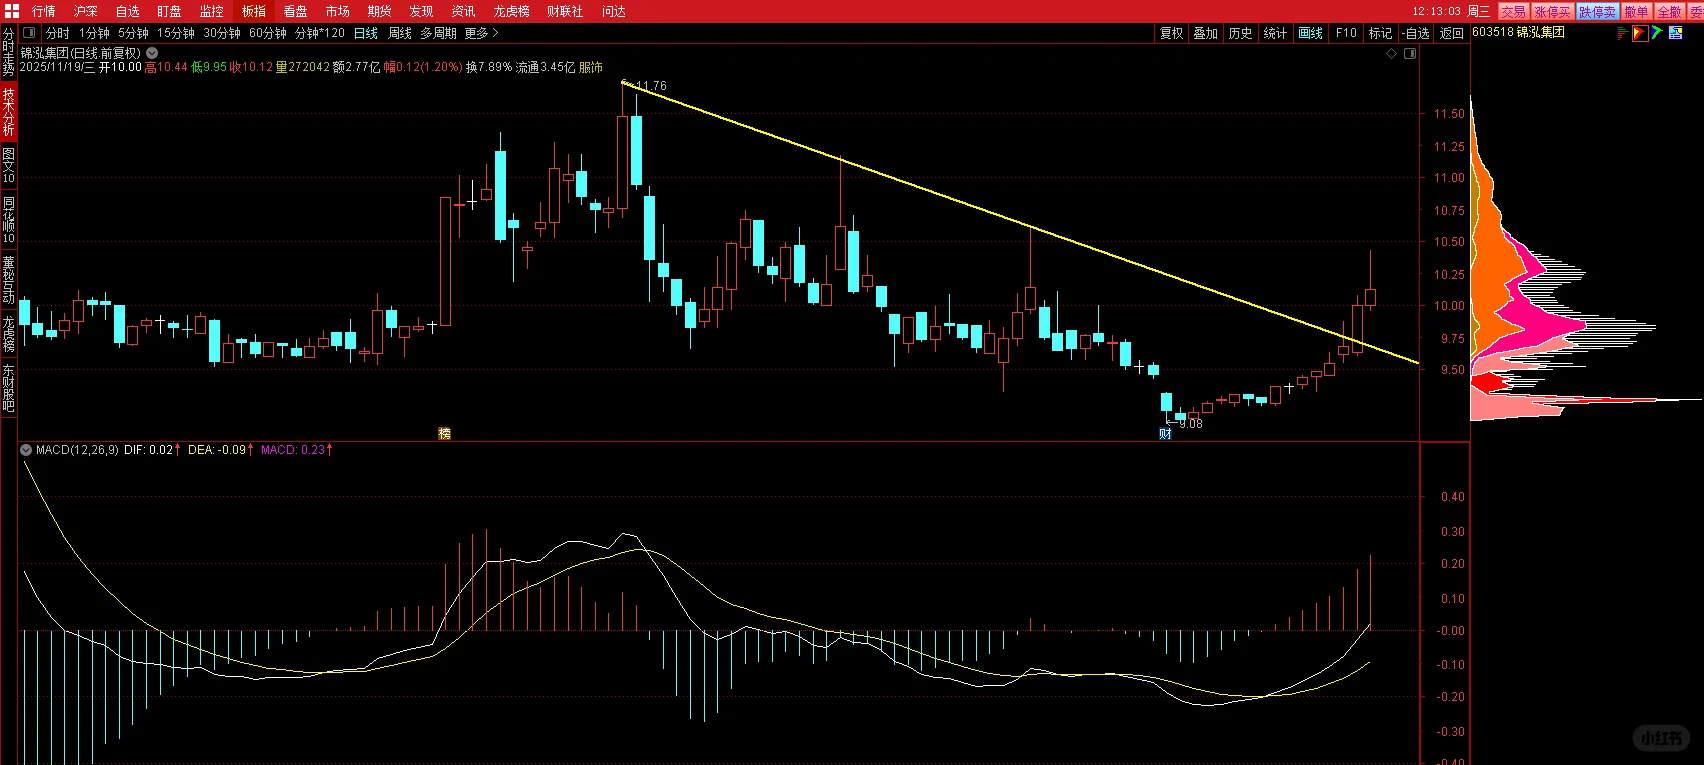Switch to 分时 period
The height and width of the screenshot is (765, 1704).
coord(58,33)
